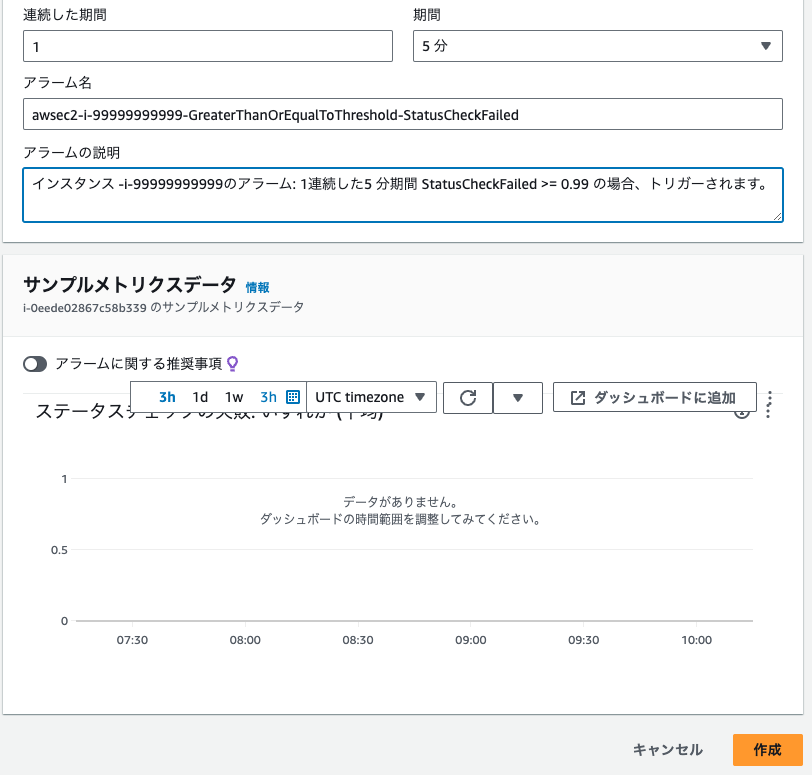Image resolution: width=812 pixels, height=775 pixels.
Task: Open the 期間 dropdown showing 5 分
Action: (x=597, y=45)
